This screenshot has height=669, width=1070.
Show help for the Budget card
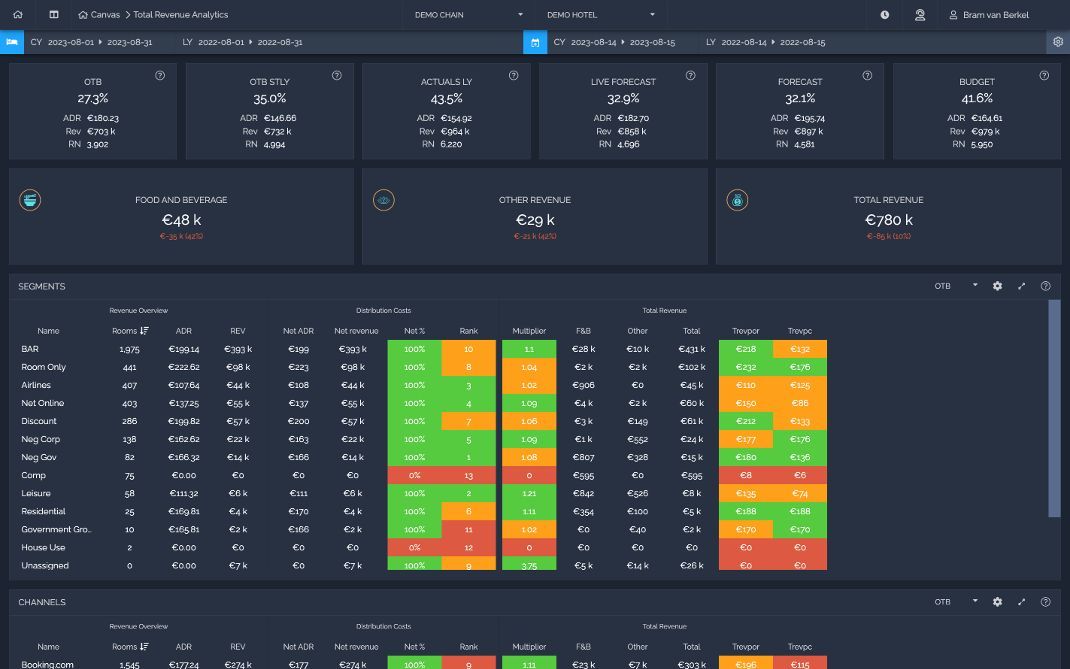pyautogui.click(x=1044, y=76)
